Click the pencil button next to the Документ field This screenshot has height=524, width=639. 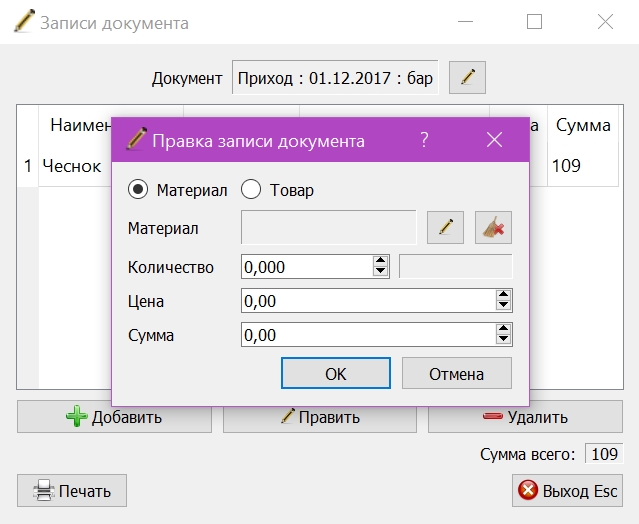click(x=467, y=77)
